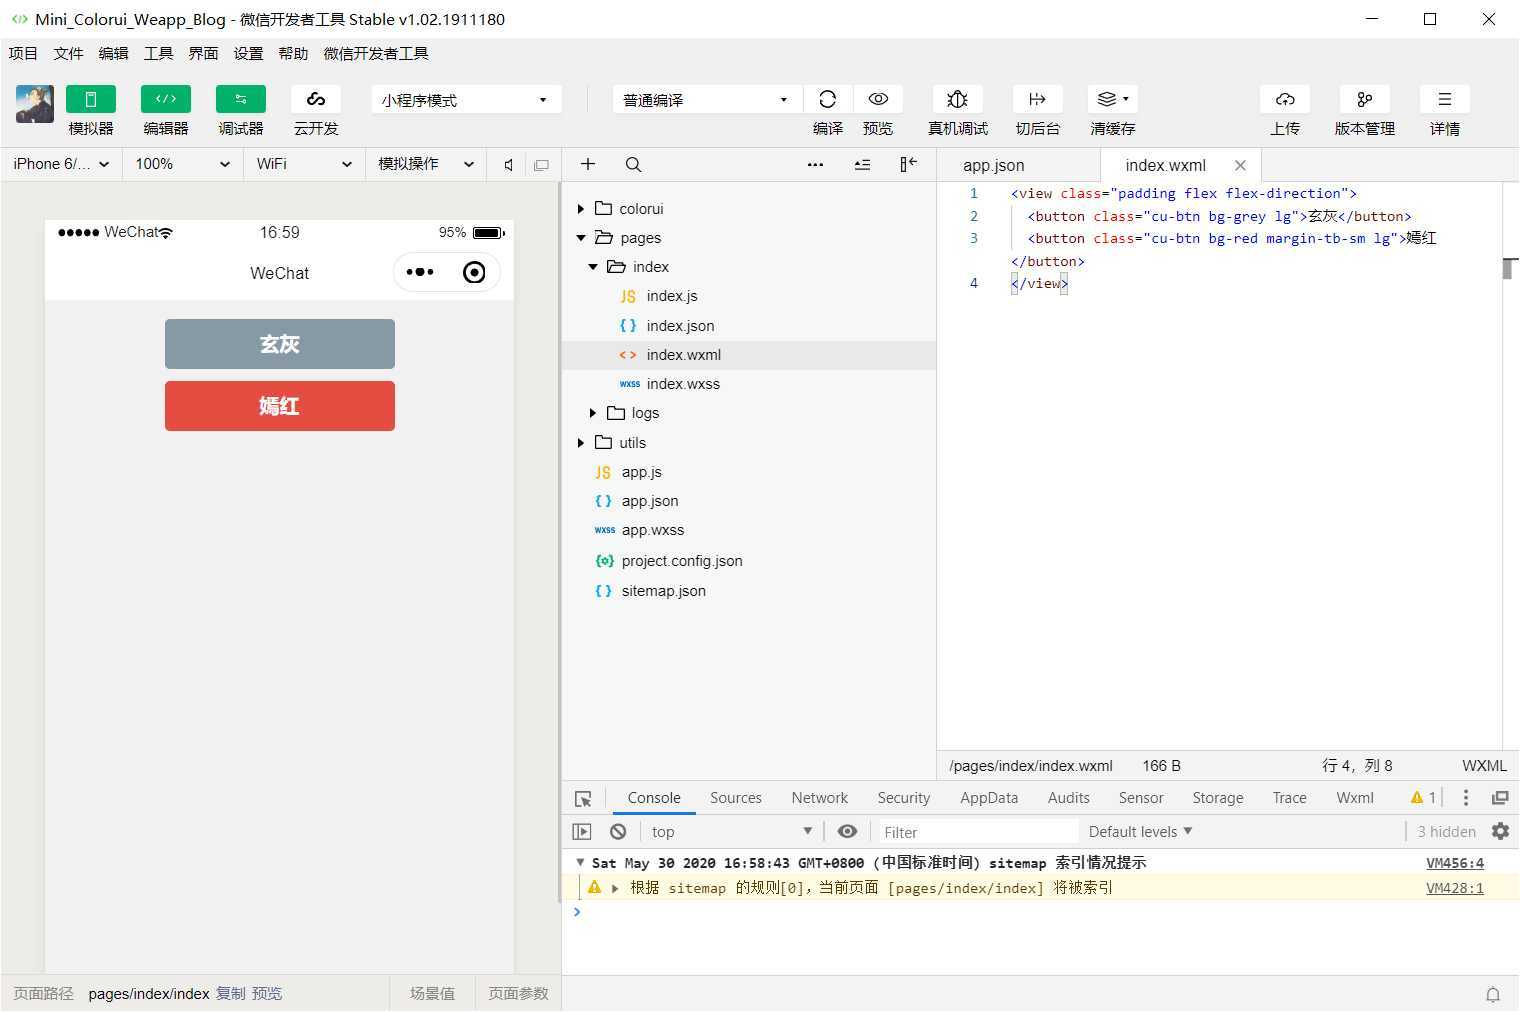The width and height of the screenshot is (1520, 1012).
Task: Clear console with the ban icon
Action: click(618, 832)
